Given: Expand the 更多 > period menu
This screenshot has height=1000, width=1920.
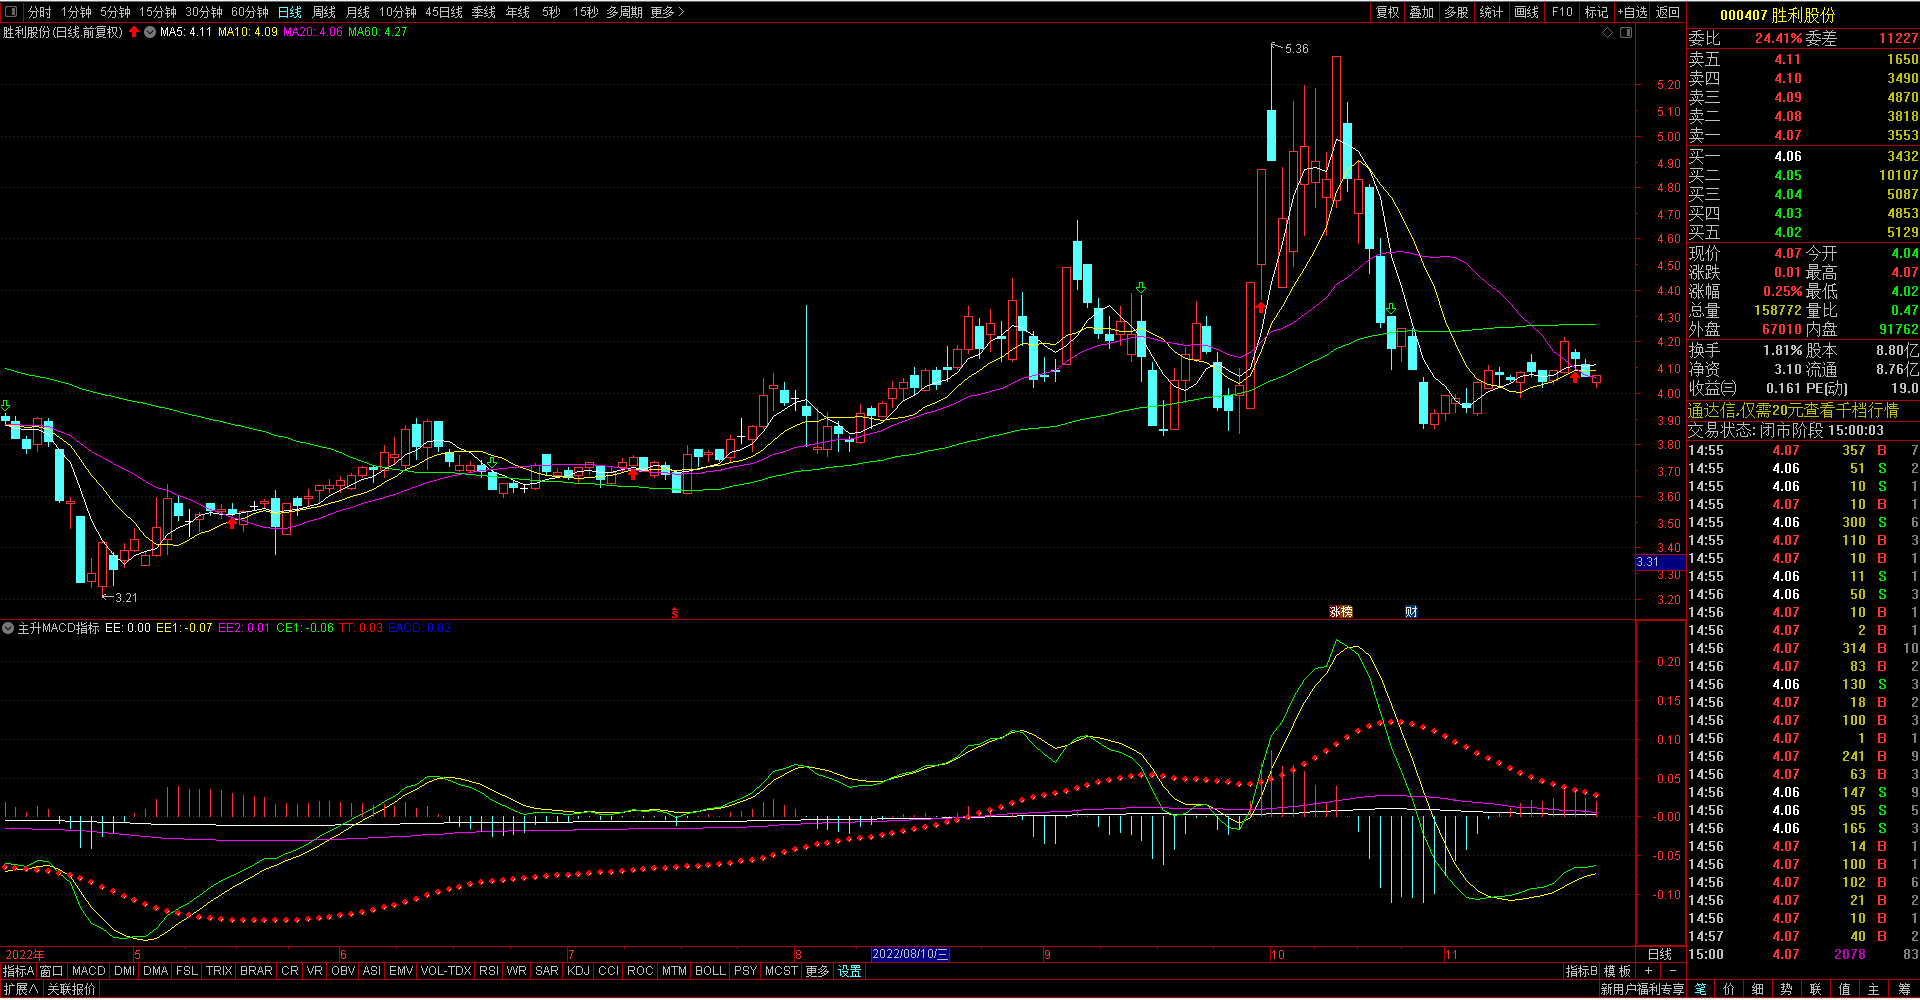Looking at the screenshot, I should pyautogui.click(x=667, y=12).
